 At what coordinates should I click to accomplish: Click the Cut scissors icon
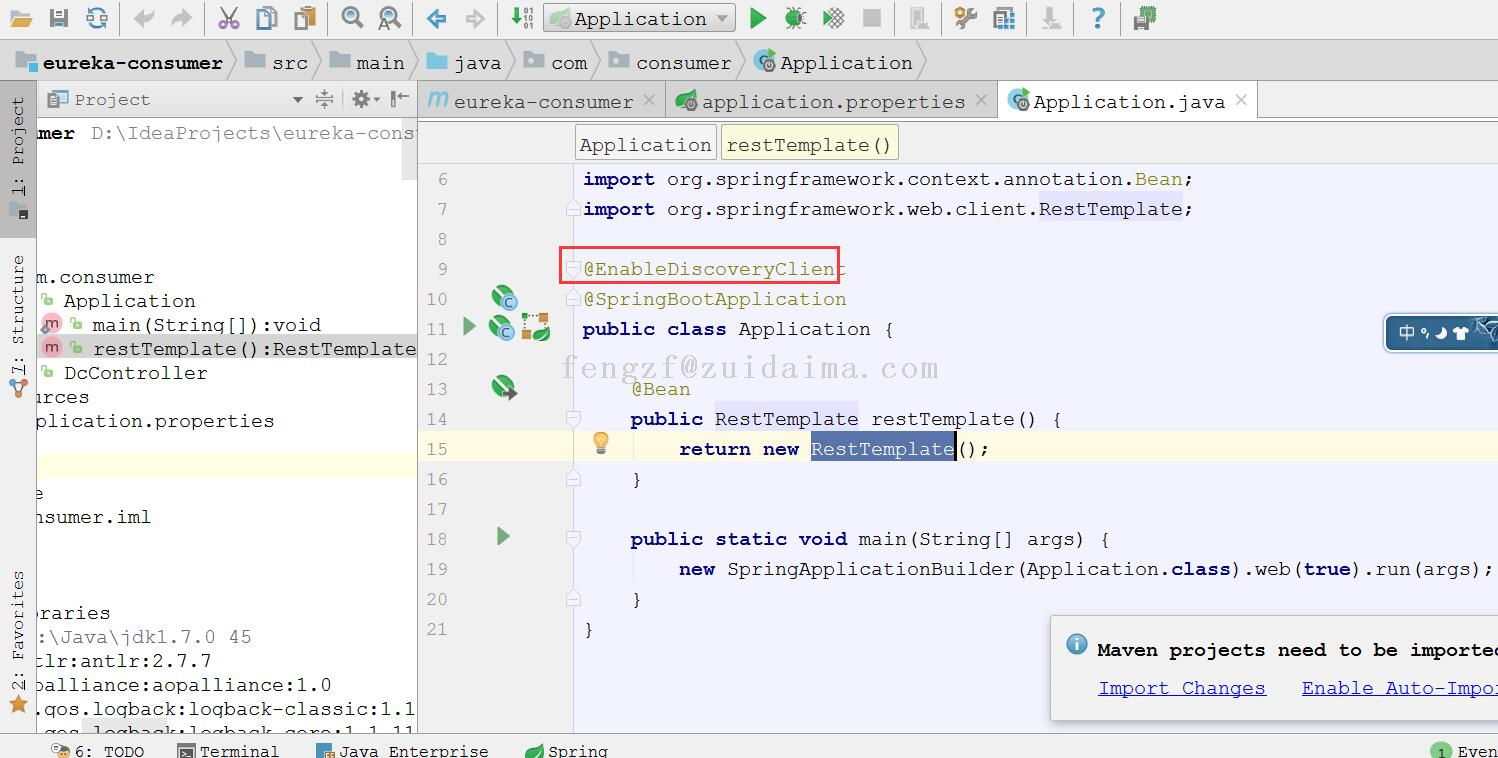228,18
